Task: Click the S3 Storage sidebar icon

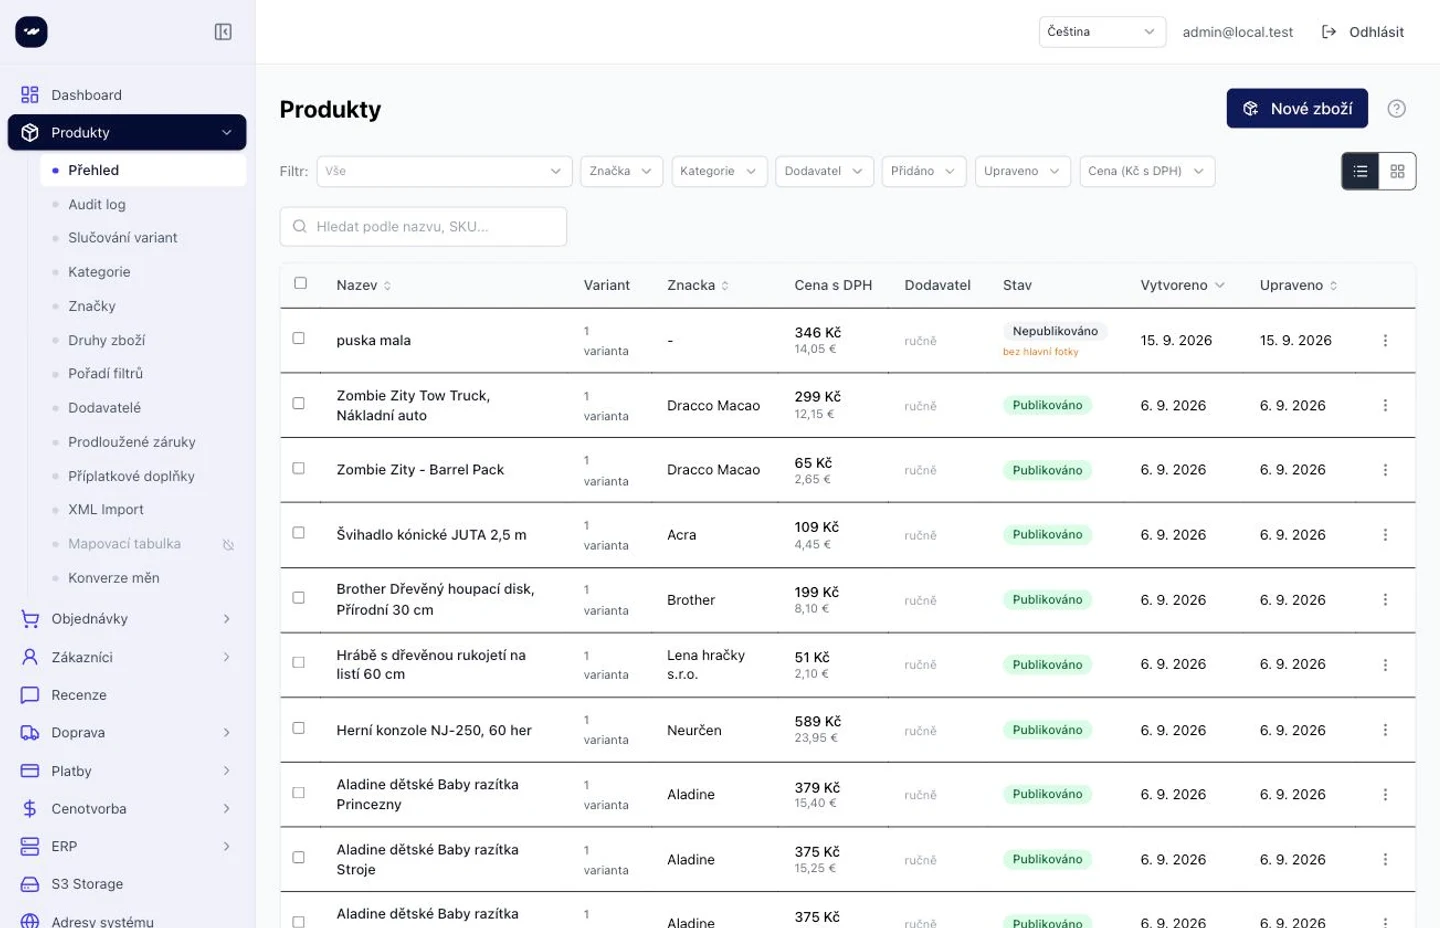Action: tap(30, 884)
